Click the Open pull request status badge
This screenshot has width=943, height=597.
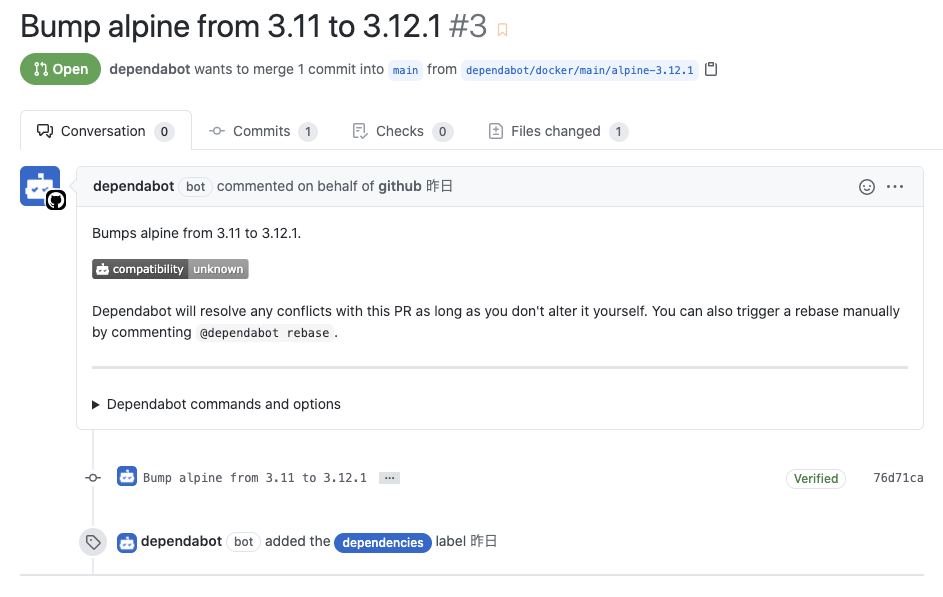click(x=60, y=70)
